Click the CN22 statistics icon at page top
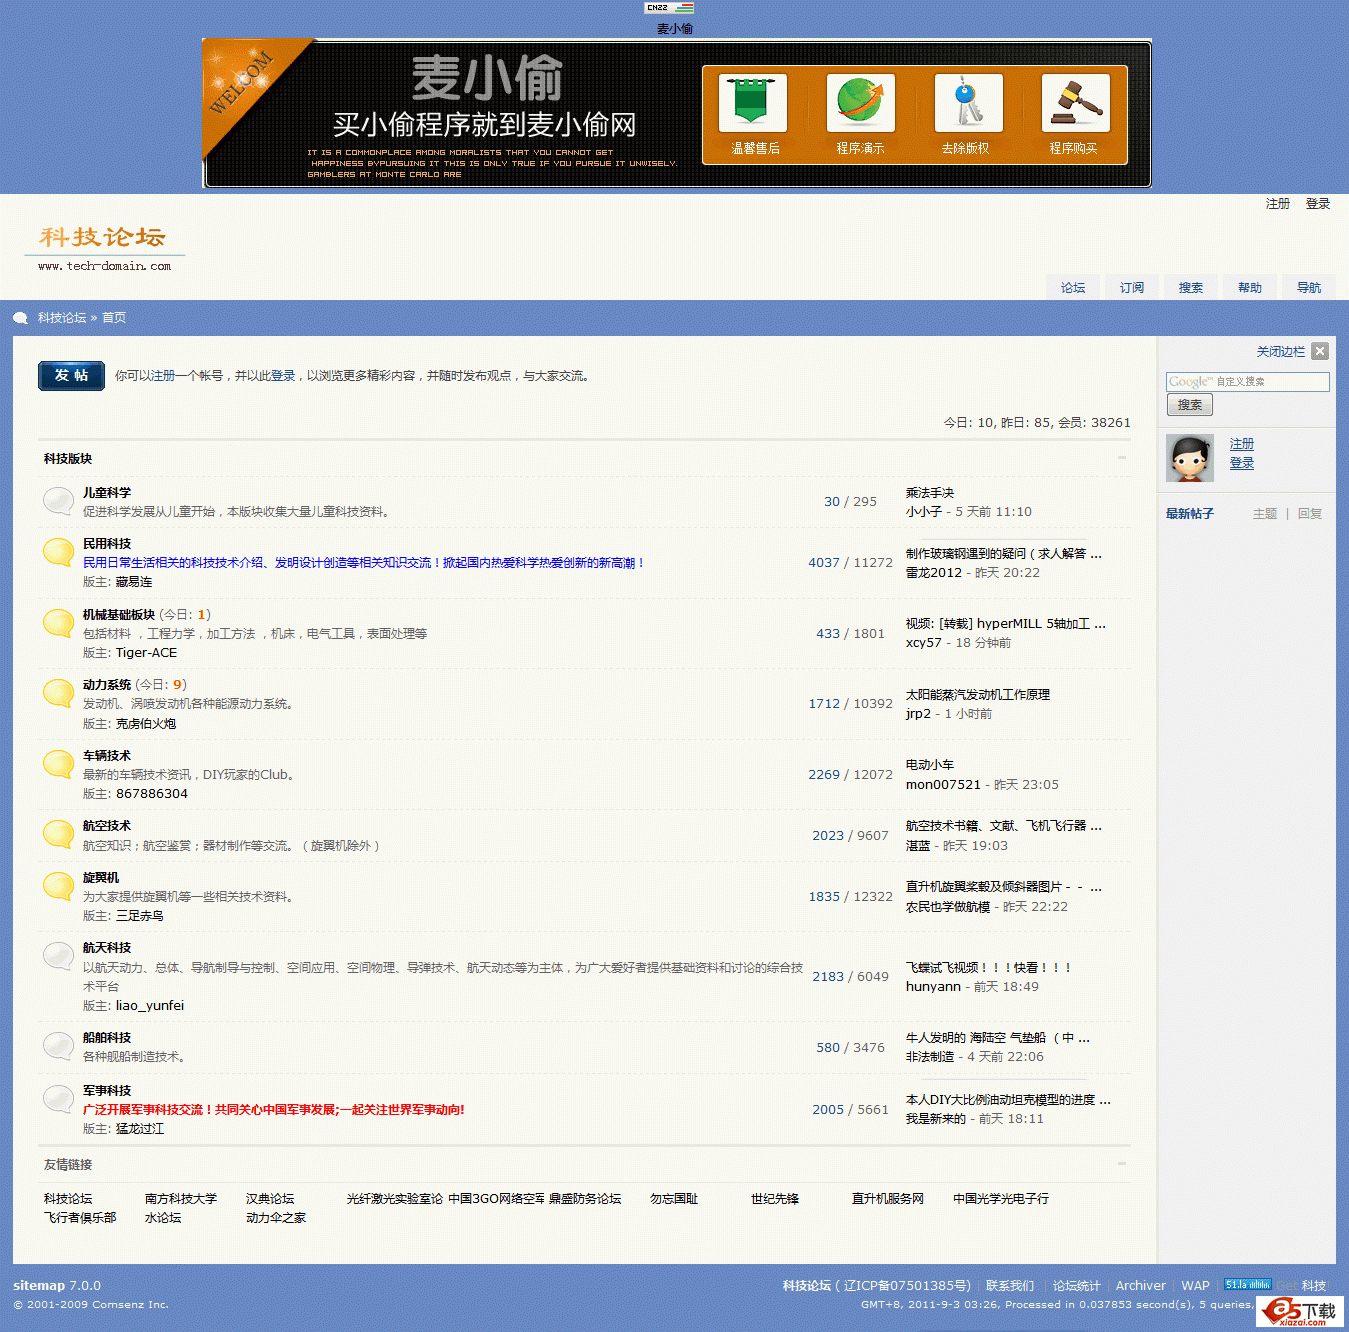1349x1332 pixels. click(668, 8)
